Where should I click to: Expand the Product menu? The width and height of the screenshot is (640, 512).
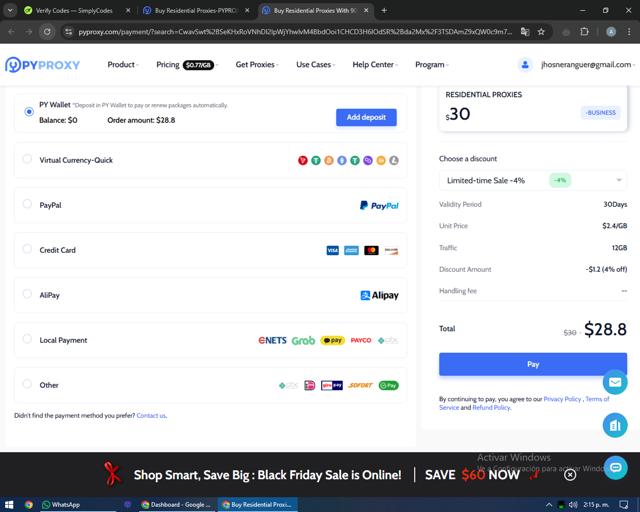coord(123,65)
